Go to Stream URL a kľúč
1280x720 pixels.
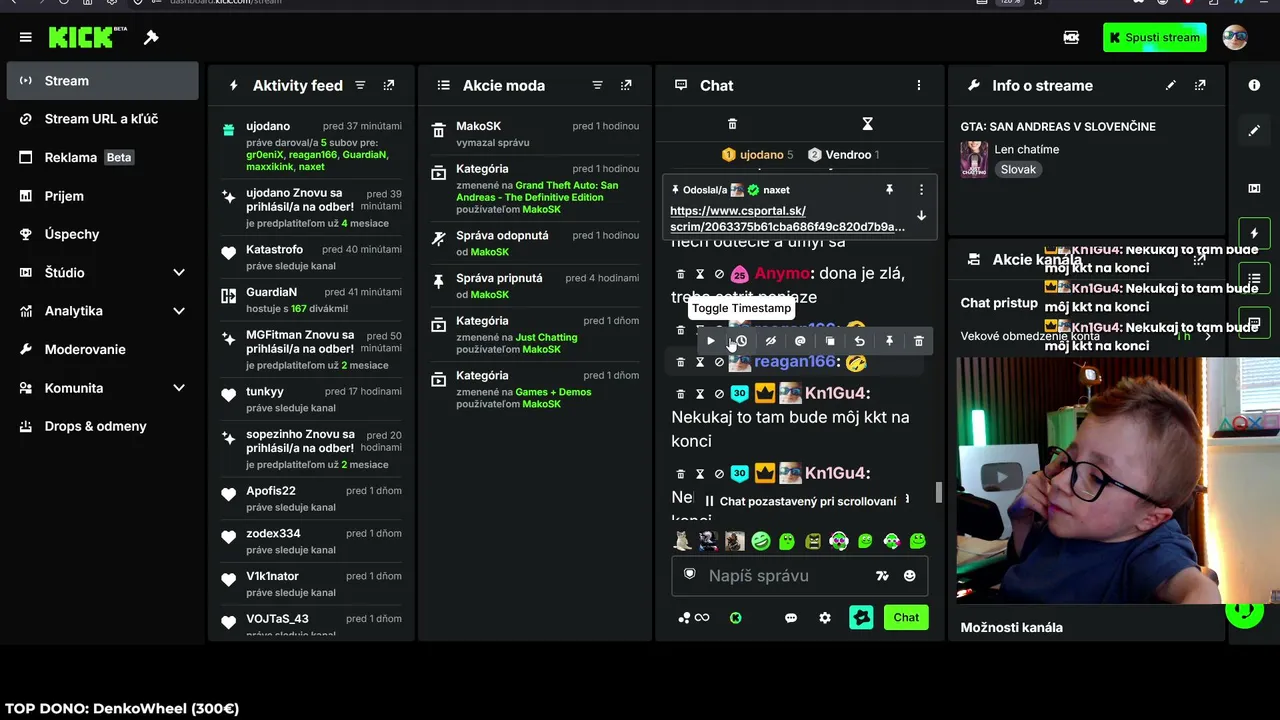(103, 119)
